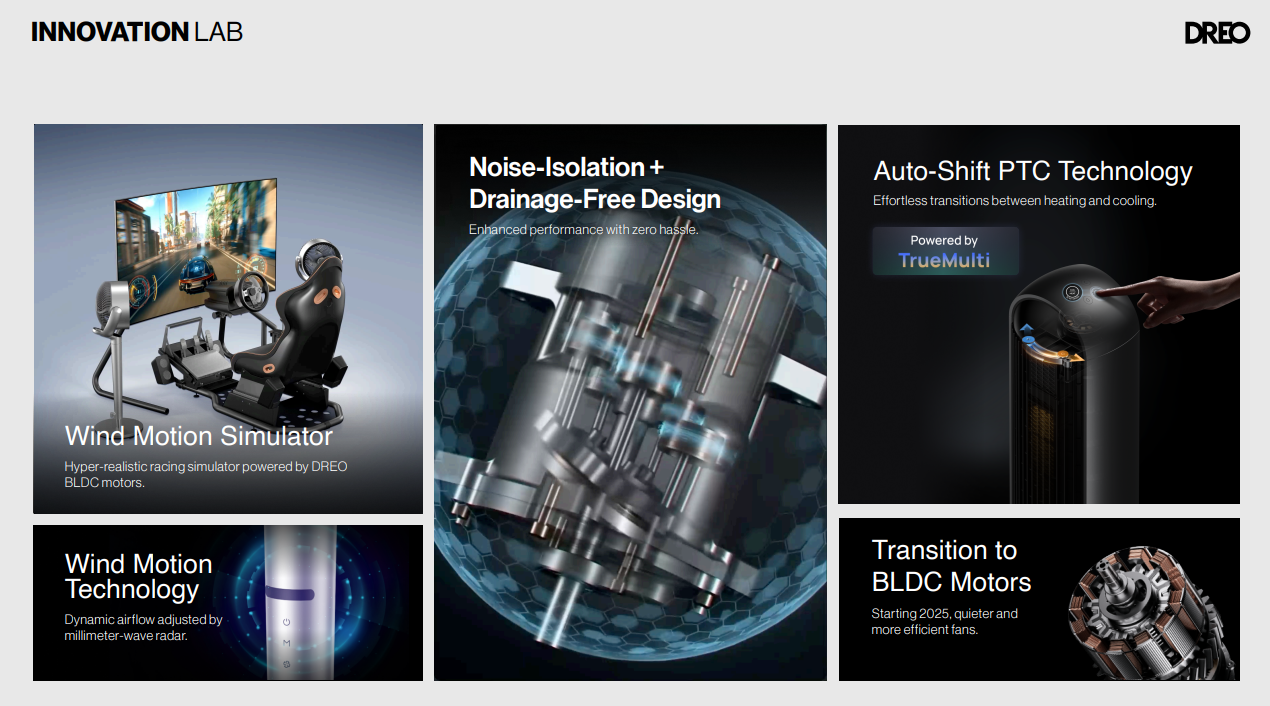
Task: Click the INNOVATION LAB heading
Action: (137, 32)
